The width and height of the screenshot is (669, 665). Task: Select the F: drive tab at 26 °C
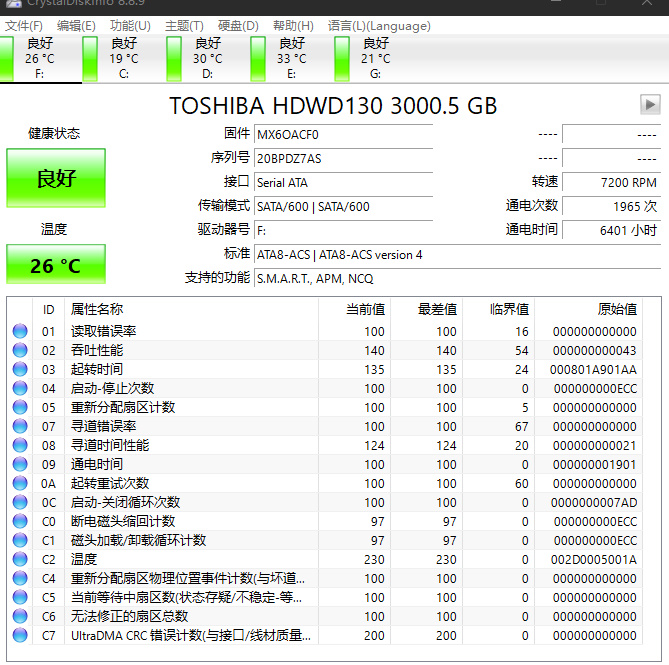coord(41,59)
